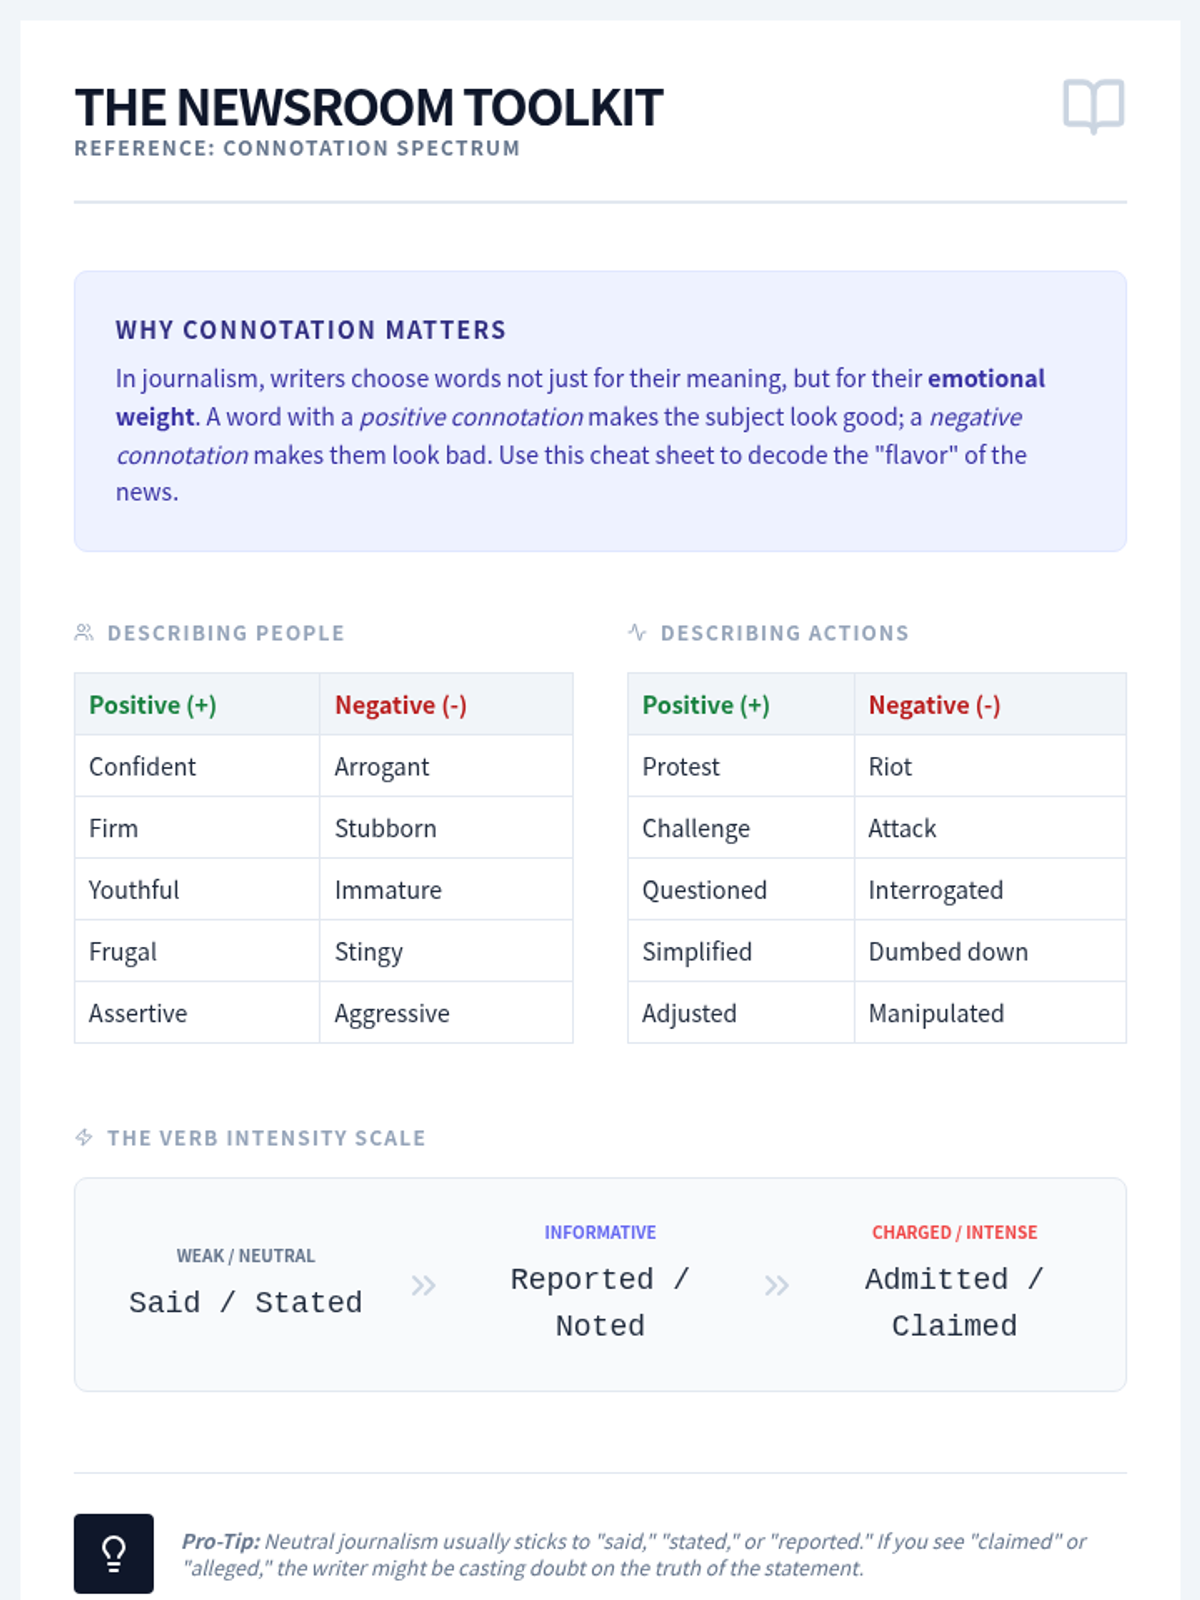Click the Informative scale label
The height and width of the screenshot is (1600, 1200).
[x=600, y=1232]
